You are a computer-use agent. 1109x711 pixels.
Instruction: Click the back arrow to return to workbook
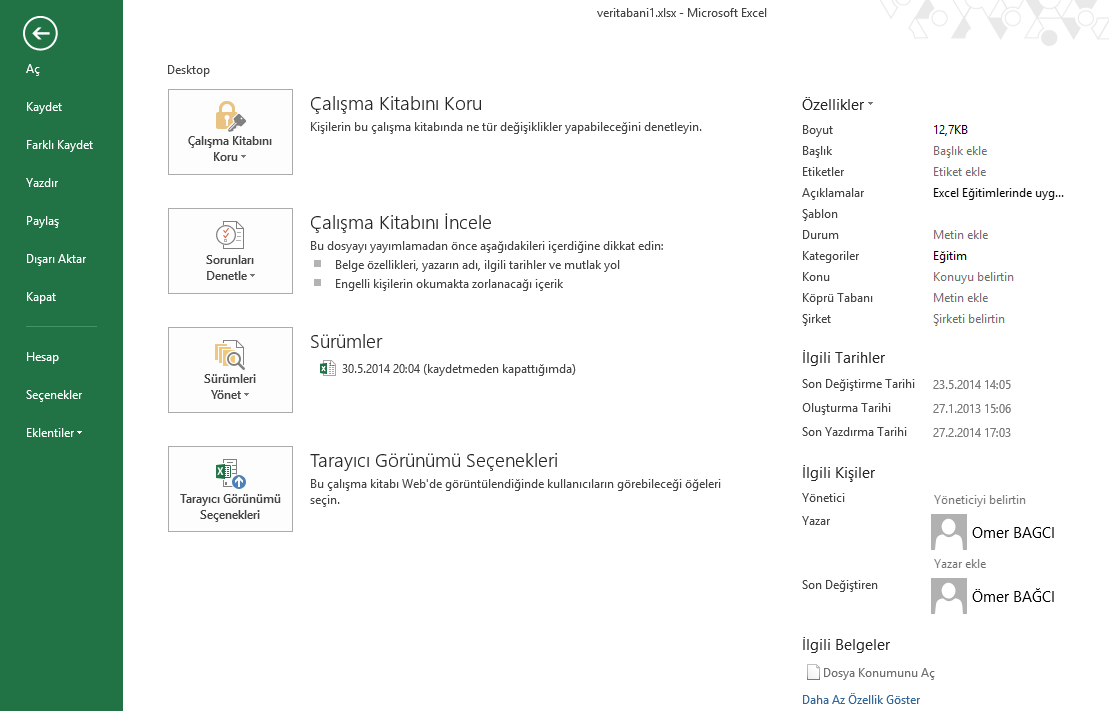click(x=40, y=34)
